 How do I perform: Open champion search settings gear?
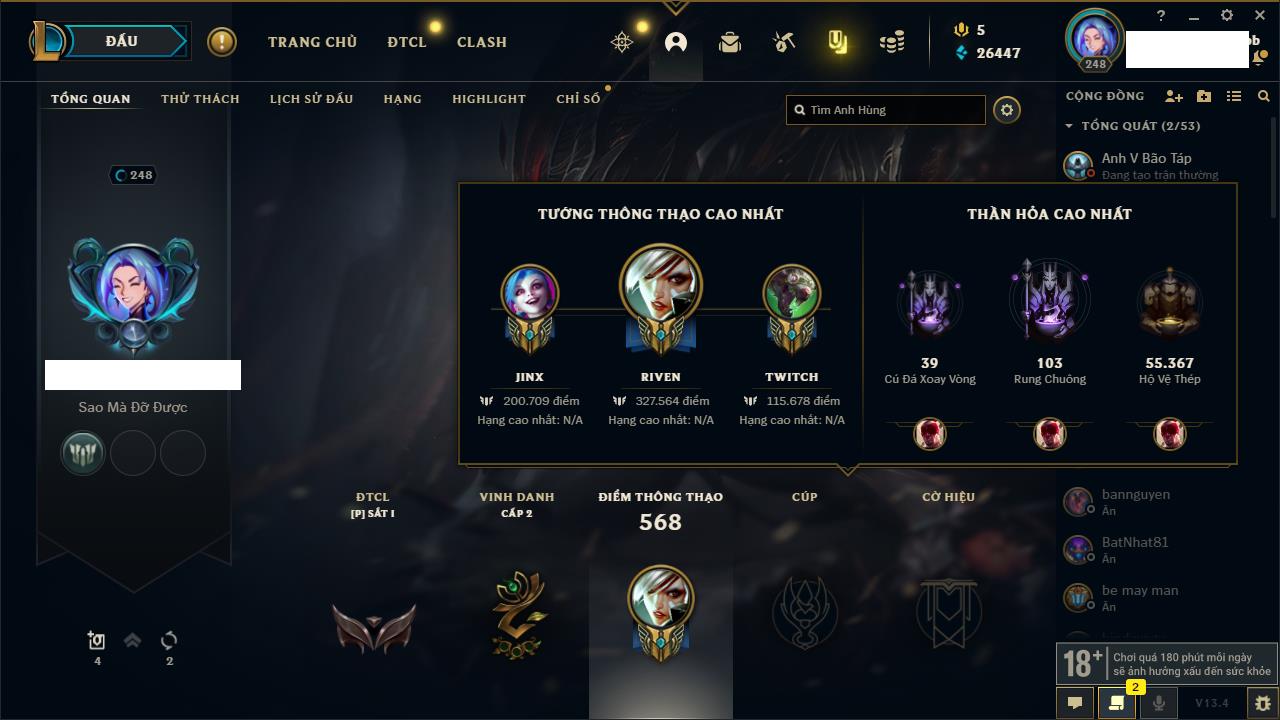point(1007,110)
